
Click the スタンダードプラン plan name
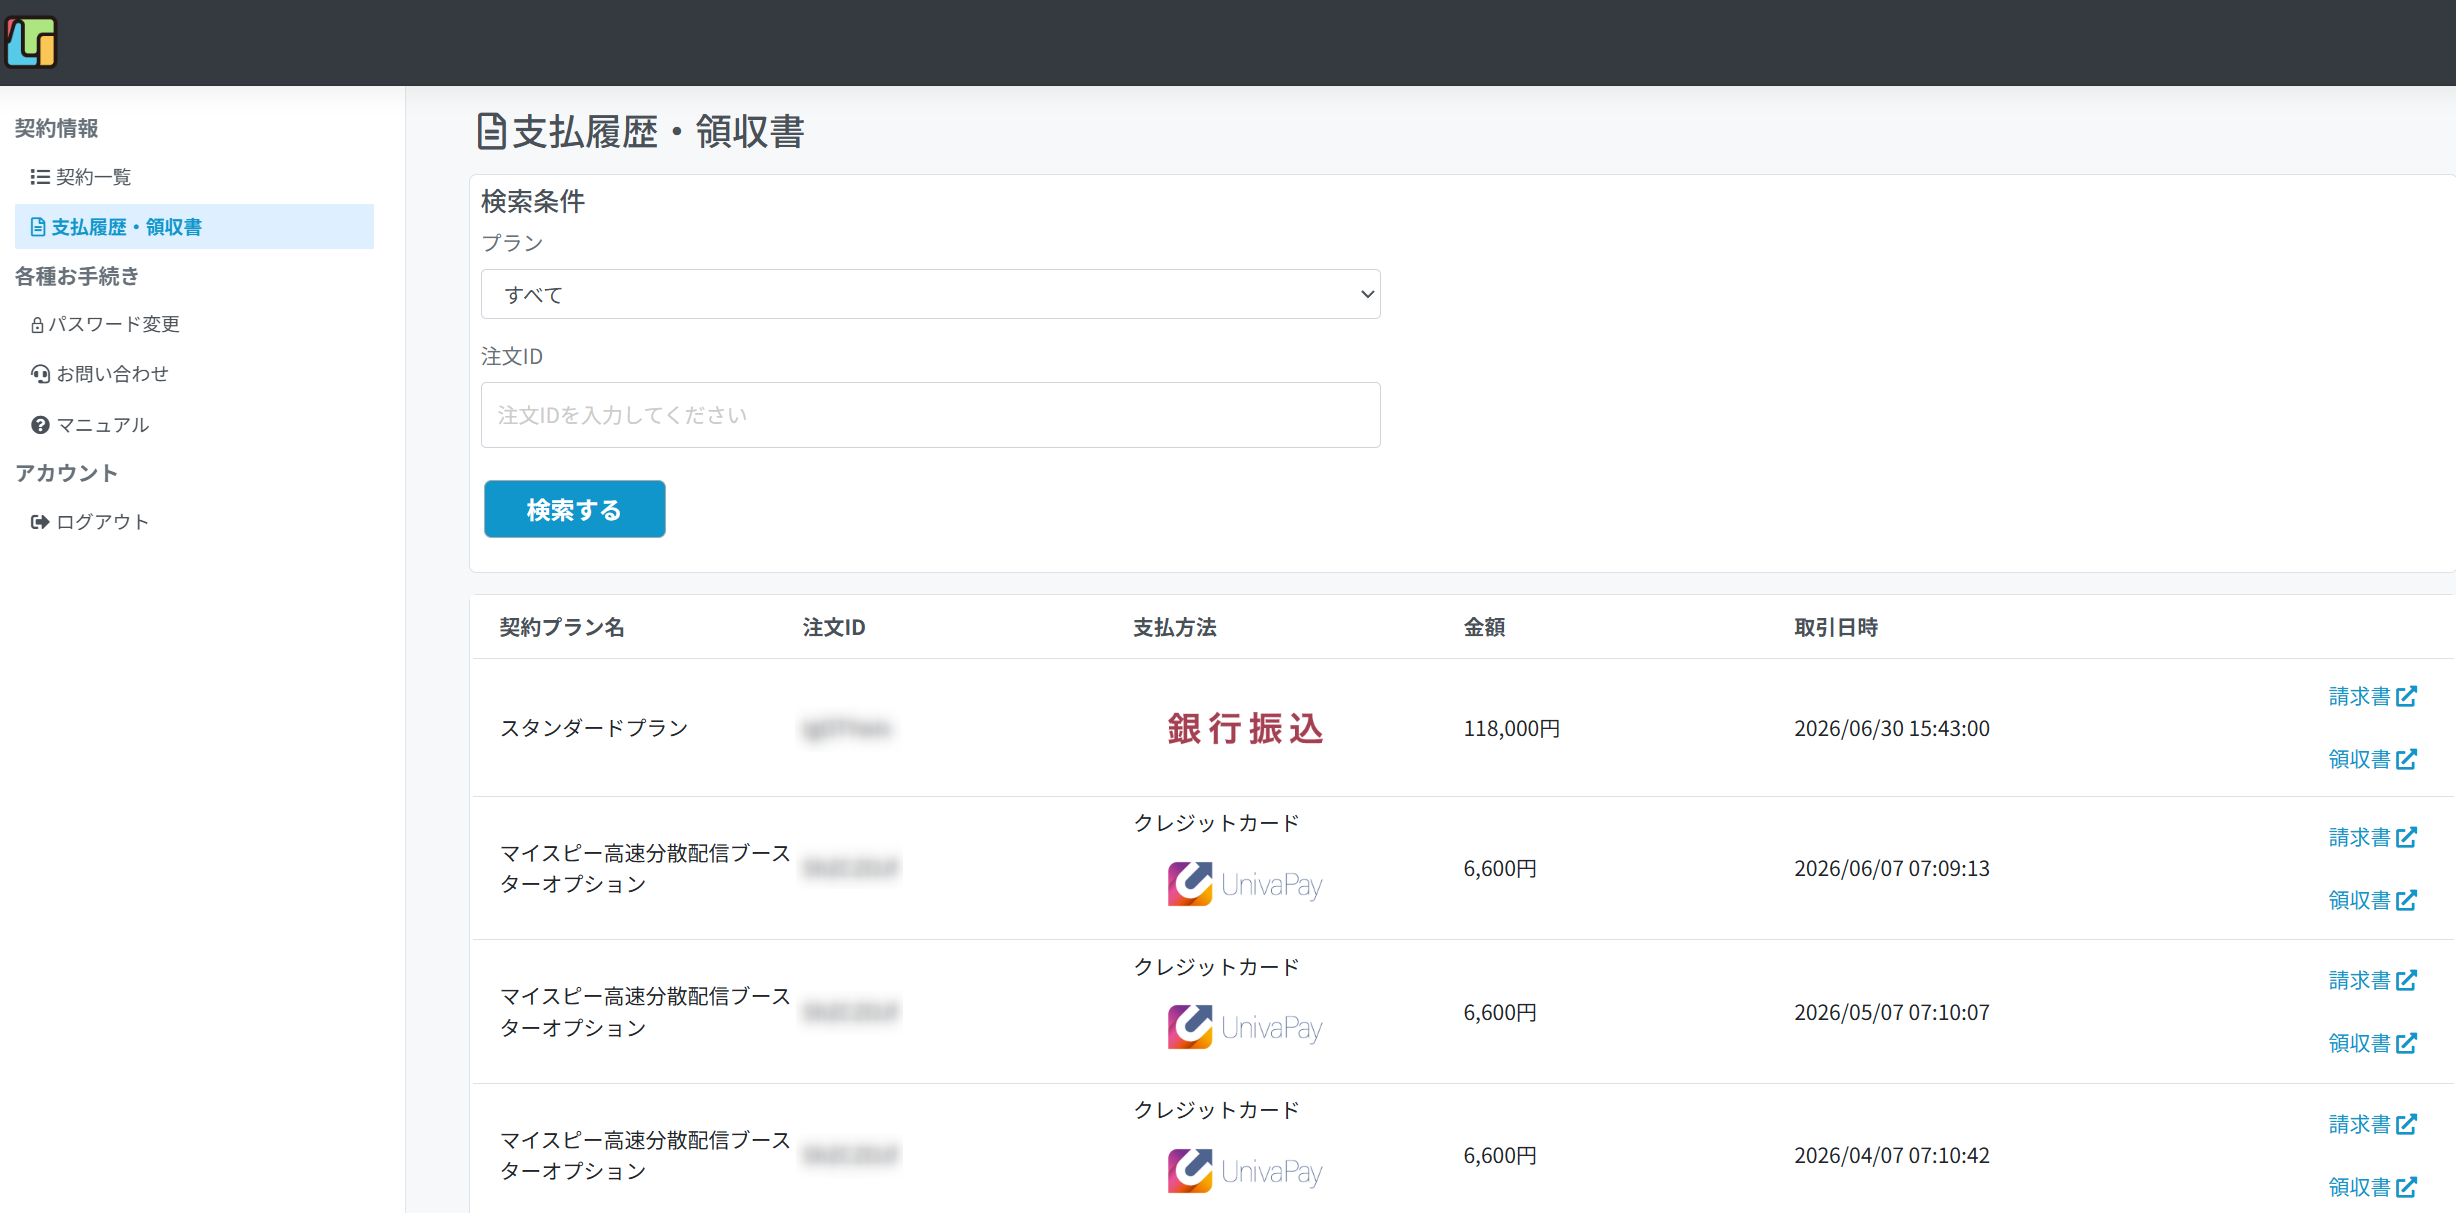tap(594, 728)
